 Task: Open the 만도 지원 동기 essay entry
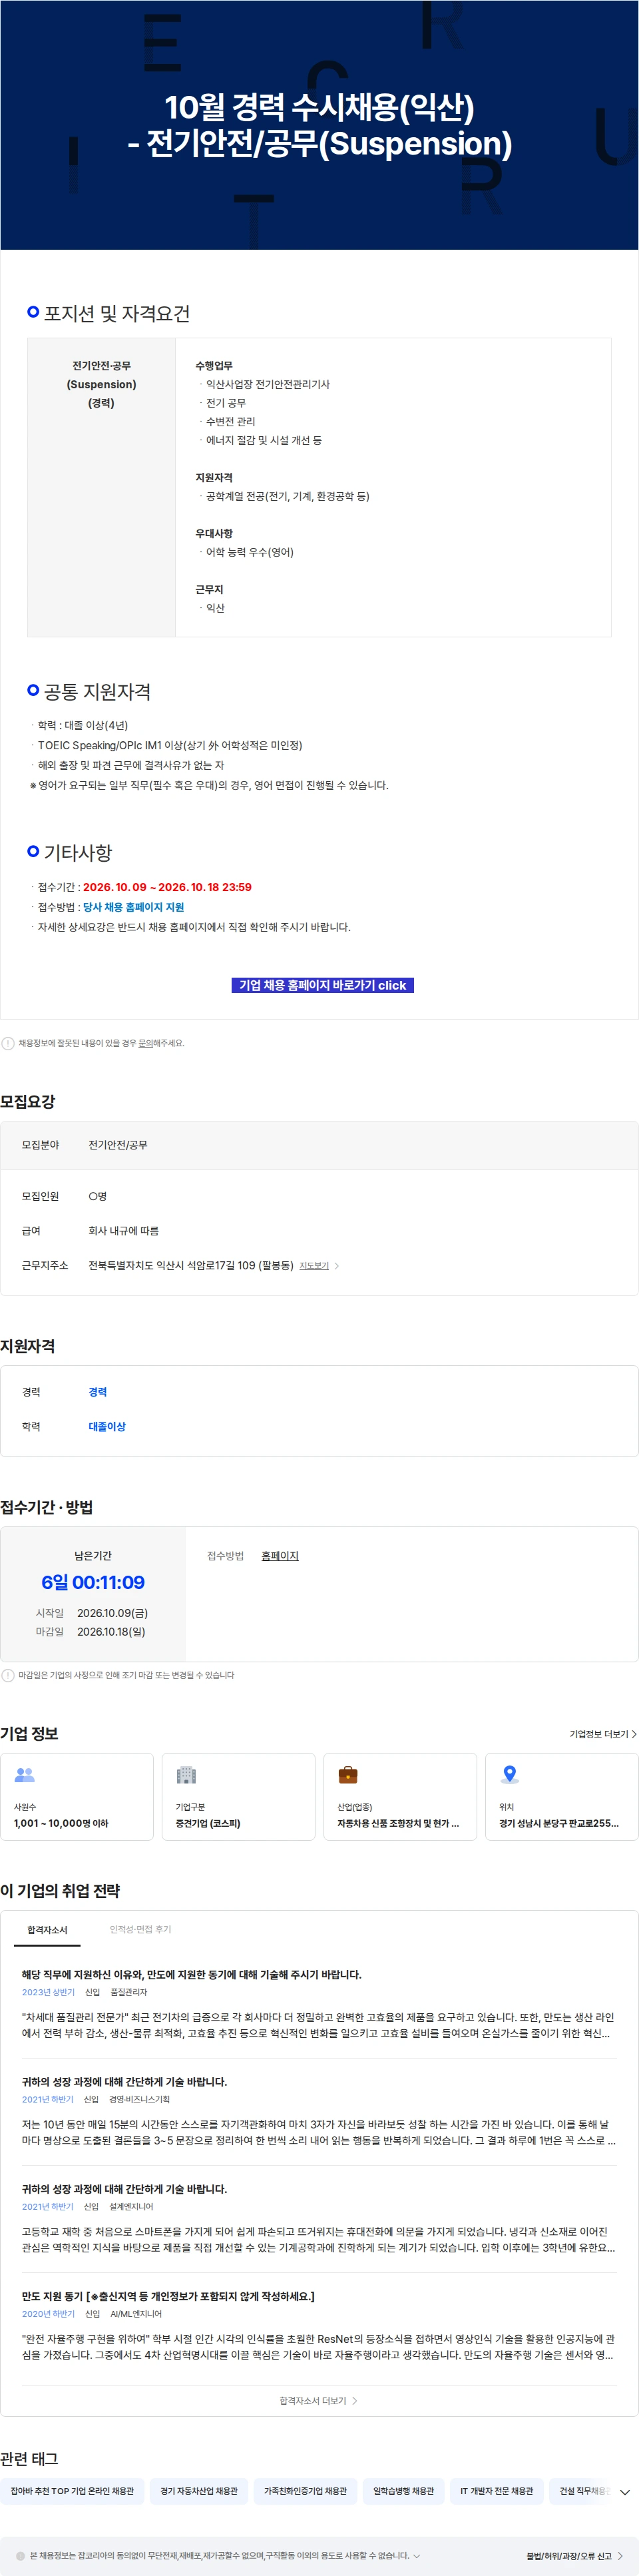319,2326
